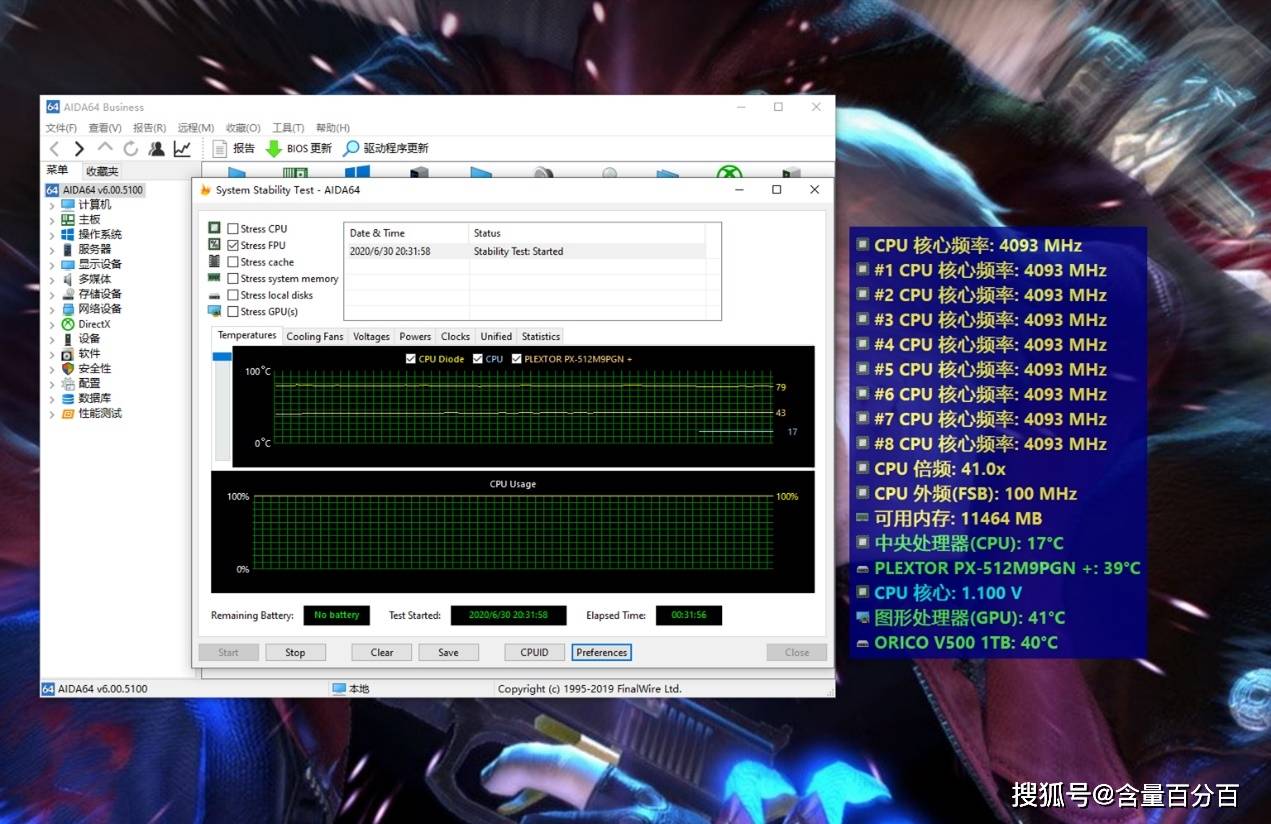The width and height of the screenshot is (1271, 824).
Task: Select the 操作系统 Windows logo icon
Action: 68,235
